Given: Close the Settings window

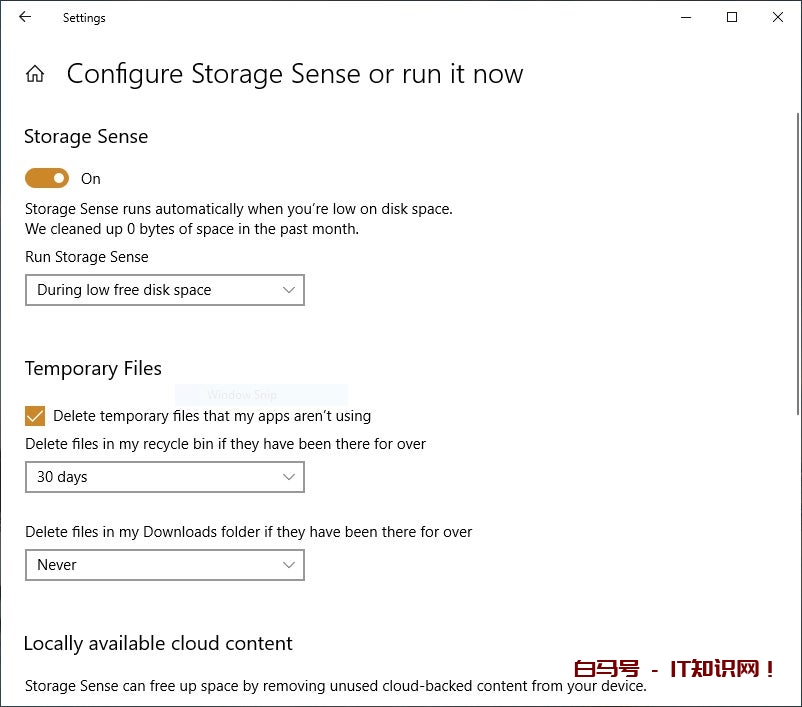Looking at the screenshot, I should 778,17.
